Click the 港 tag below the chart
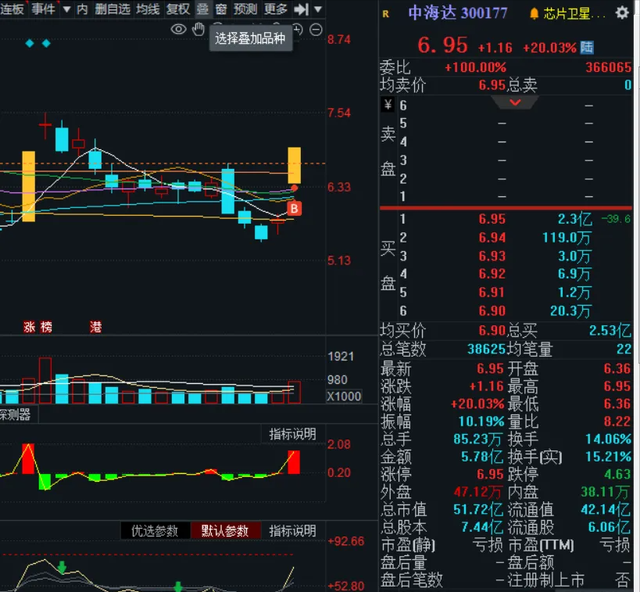Image resolution: width=640 pixels, height=592 pixels. pyautogui.click(x=96, y=327)
